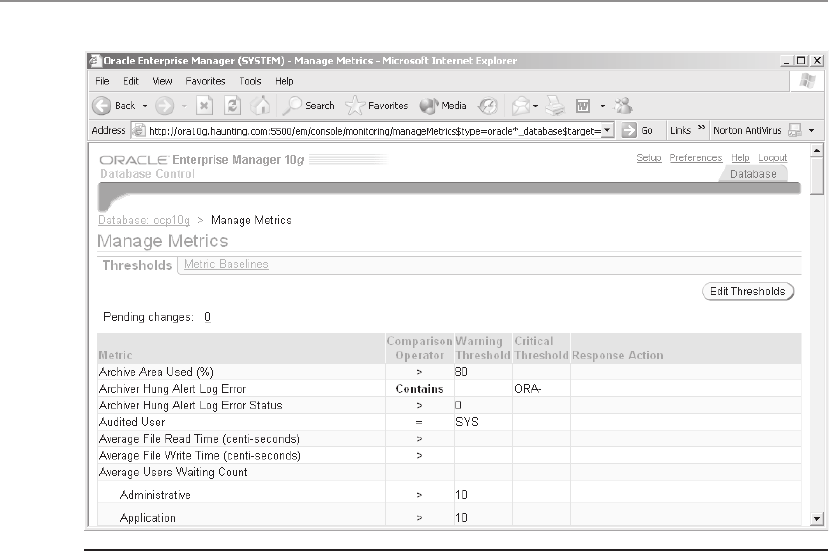Viewport: 829px width, 551px height.
Task: Open the Edit menu
Action: point(131,81)
